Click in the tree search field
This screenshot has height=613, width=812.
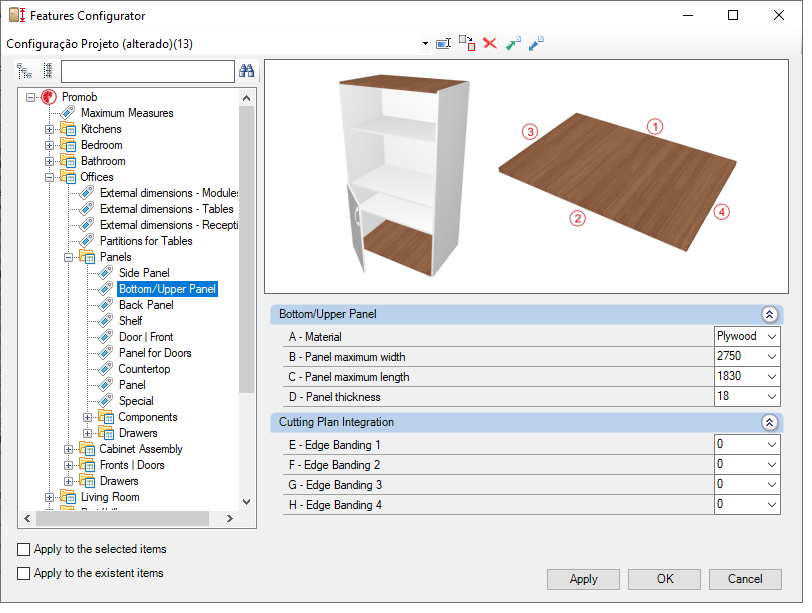coord(148,71)
